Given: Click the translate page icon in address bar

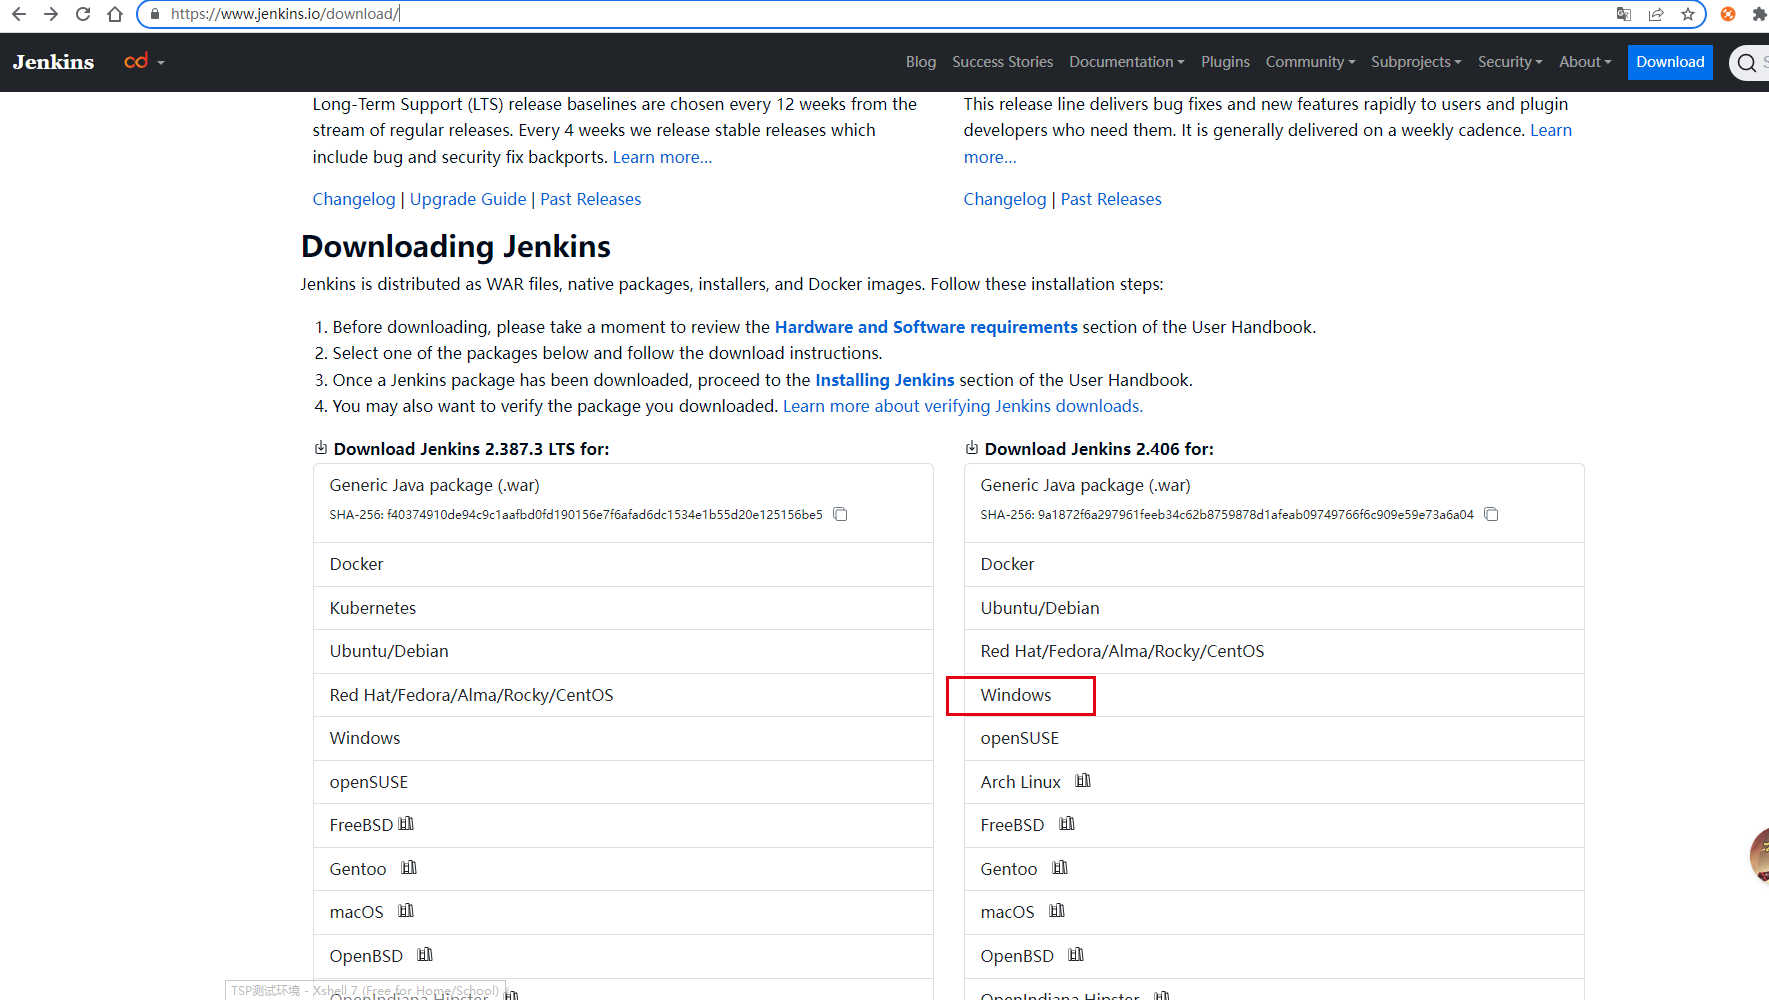Looking at the screenshot, I should (1624, 14).
